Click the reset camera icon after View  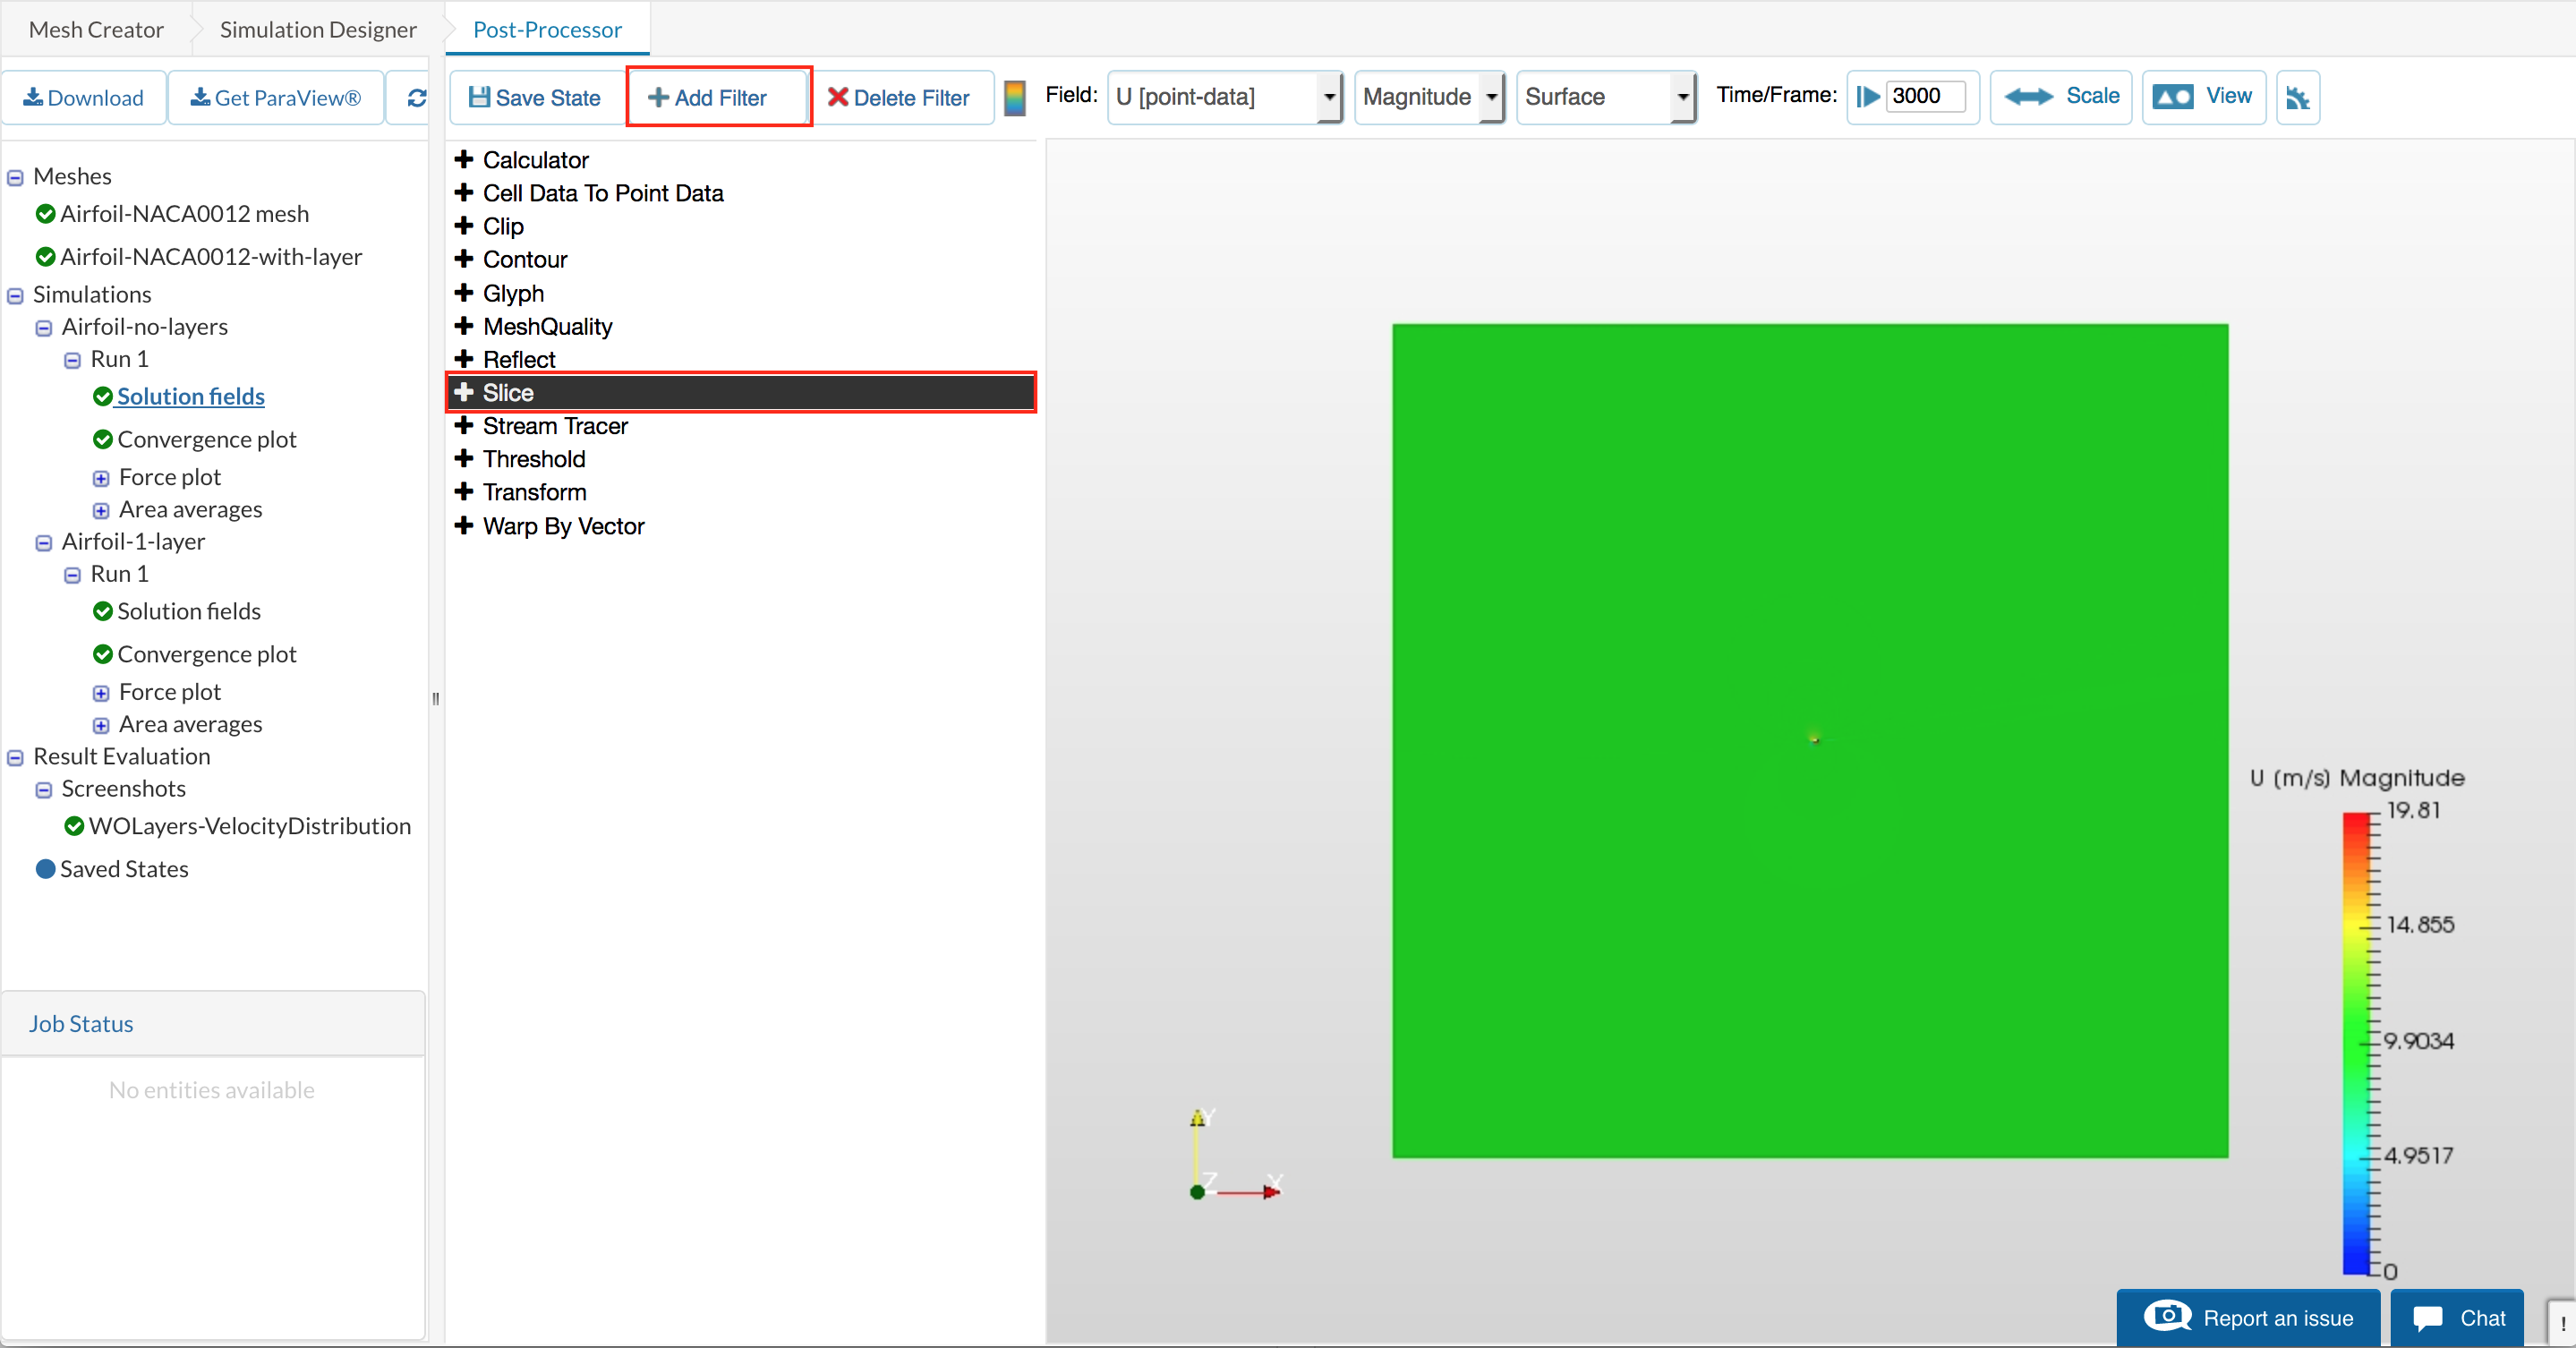[2297, 98]
